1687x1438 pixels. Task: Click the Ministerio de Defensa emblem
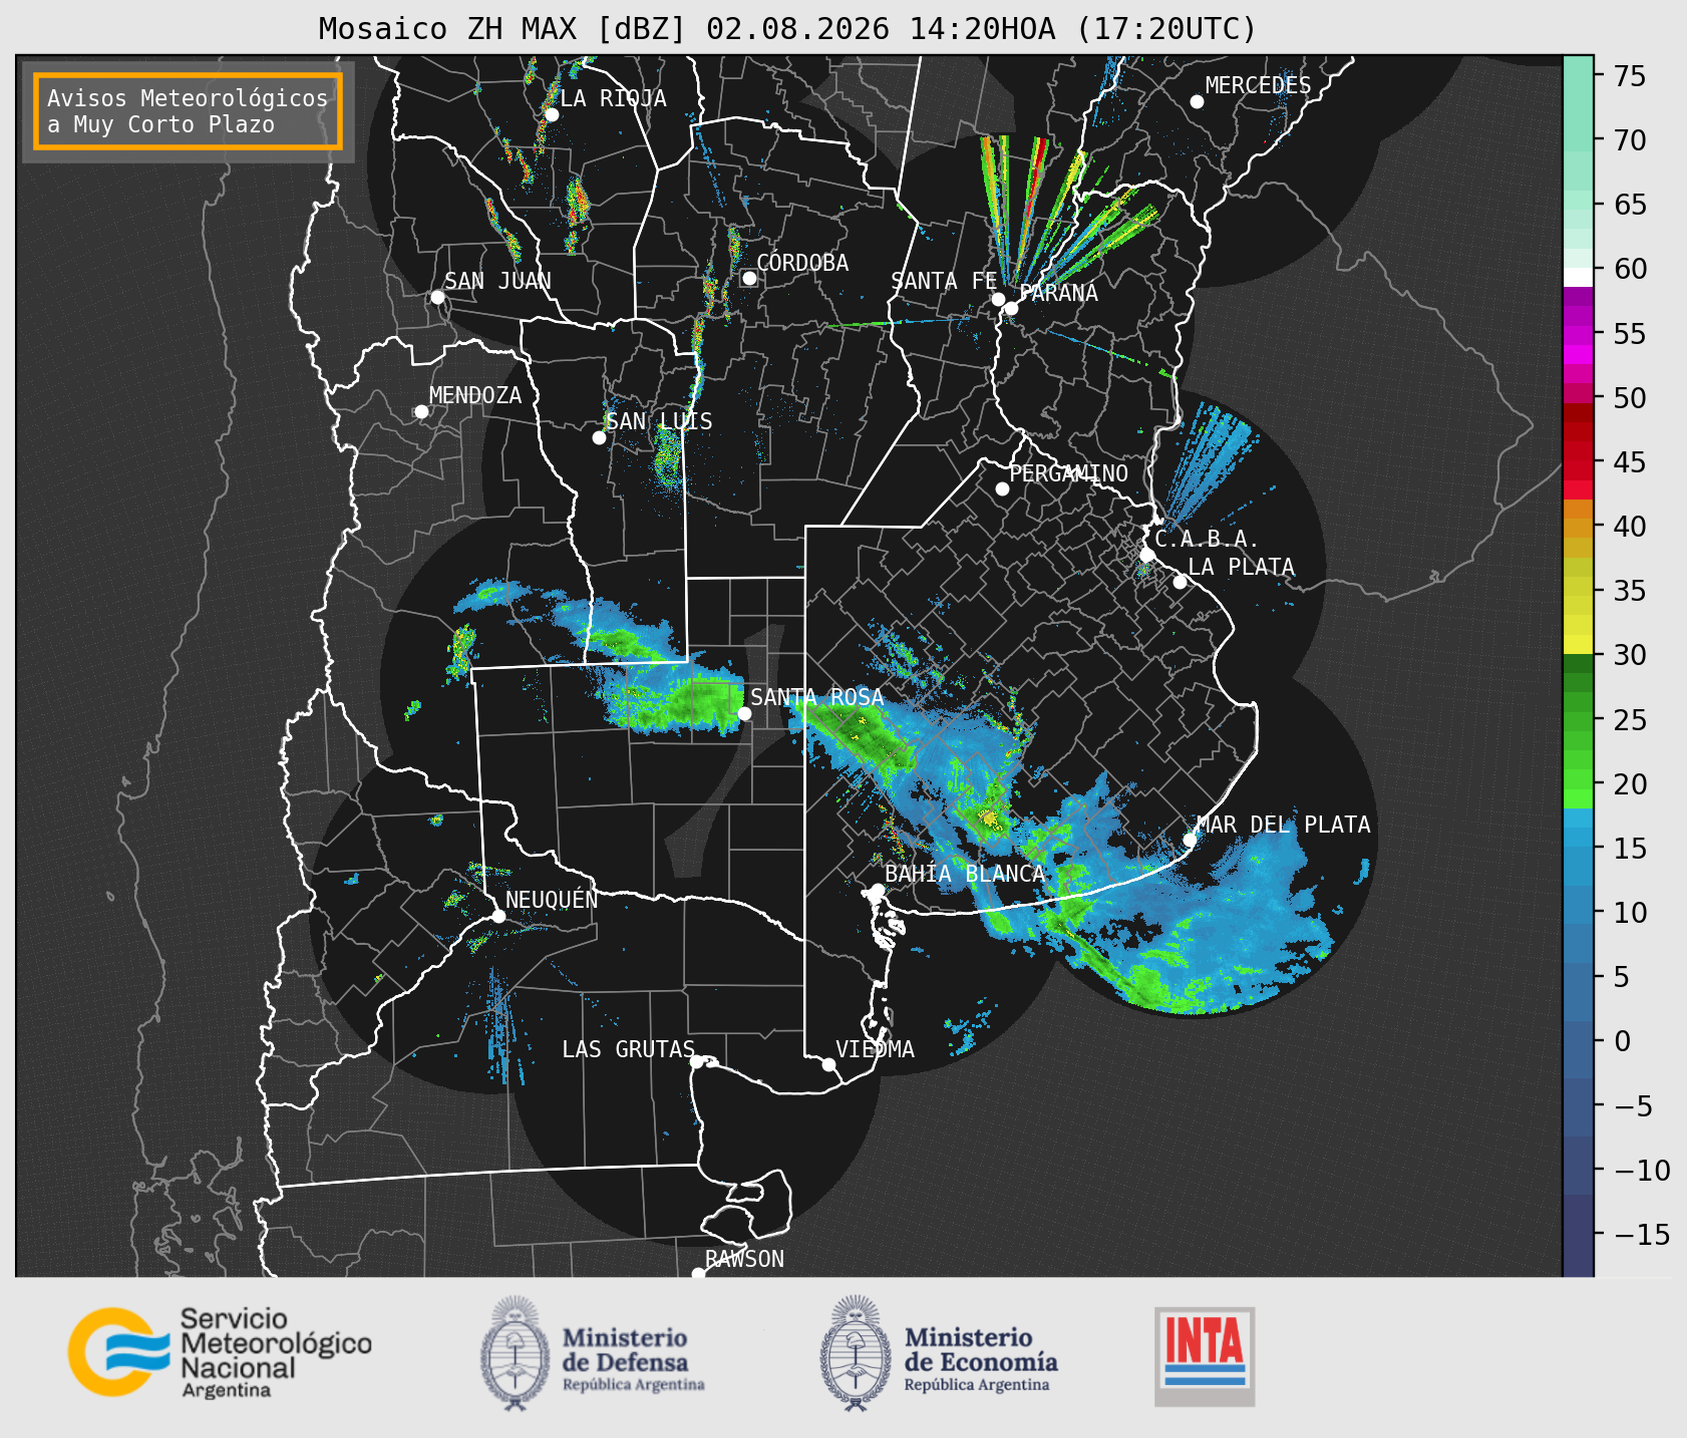514,1352
